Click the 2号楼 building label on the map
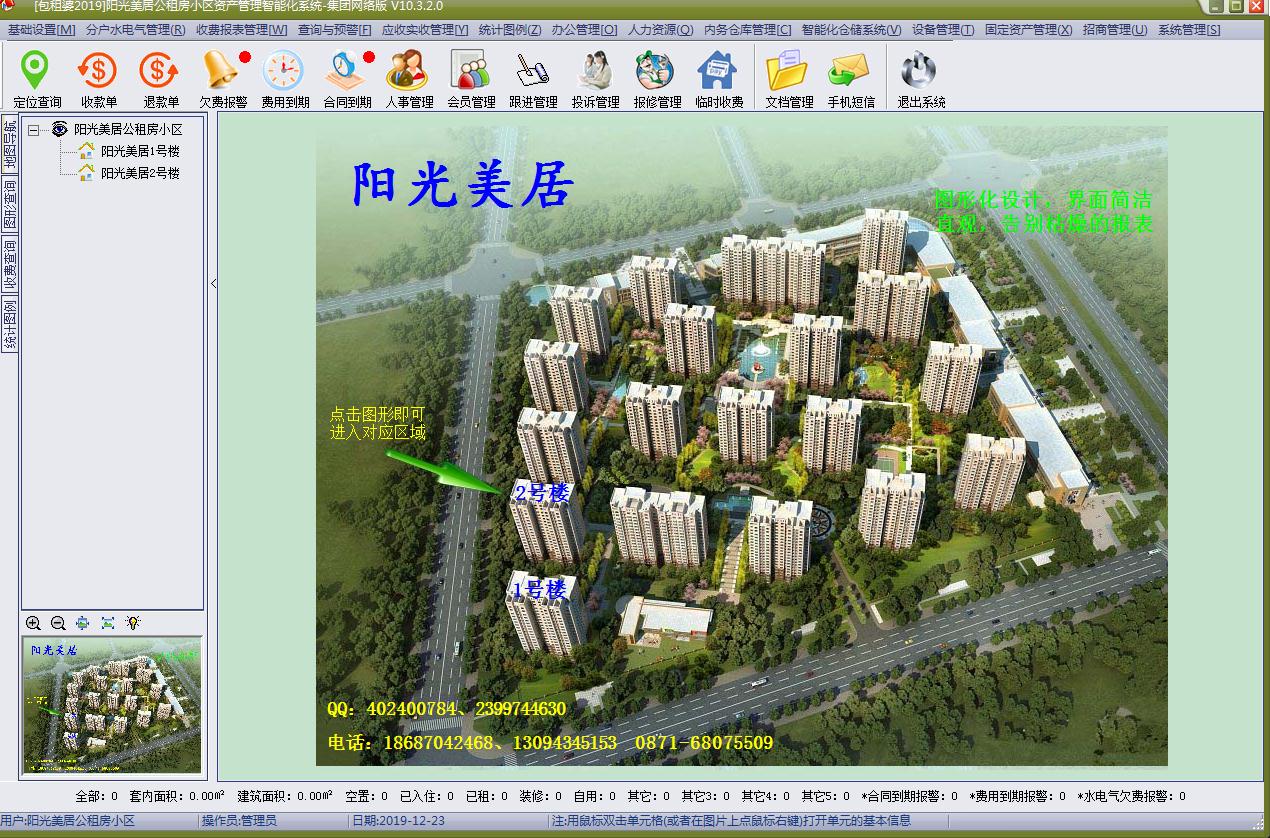The width and height of the screenshot is (1270, 838). click(x=540, y=491)
